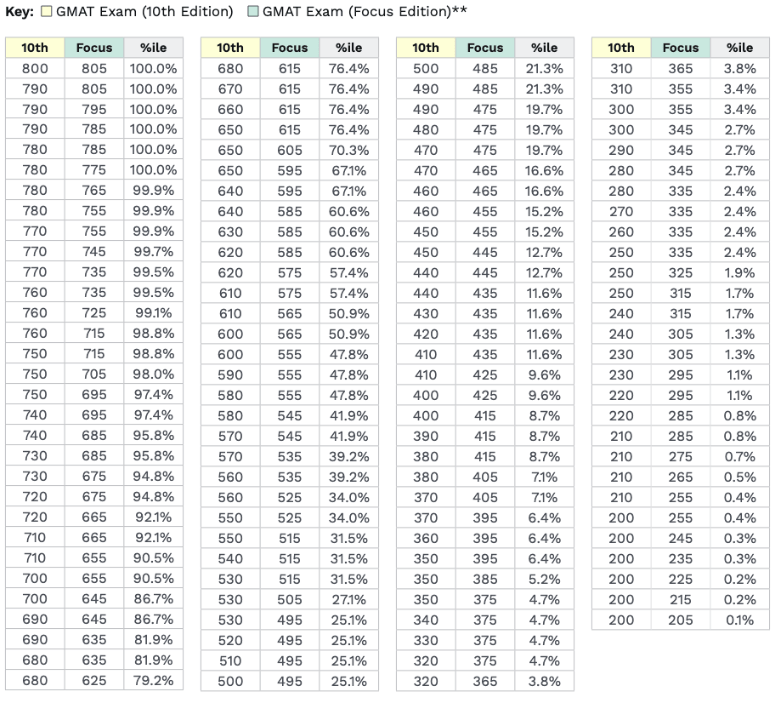Click the 5.2% percentile cell
The image size is (778, 703).
[544, 578]
